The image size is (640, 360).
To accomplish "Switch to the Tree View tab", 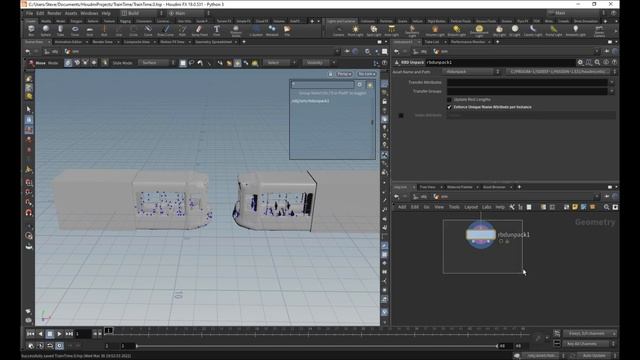I will [427, 187].
